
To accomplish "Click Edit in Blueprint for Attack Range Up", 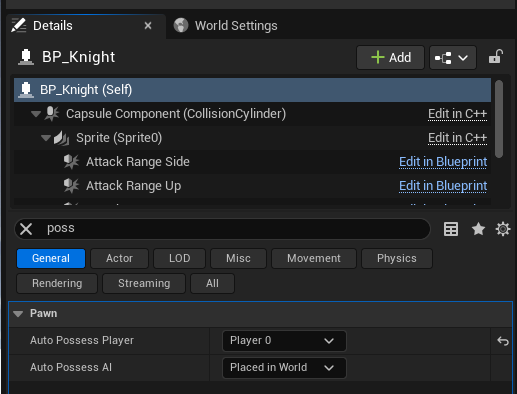I will [443, 186].
